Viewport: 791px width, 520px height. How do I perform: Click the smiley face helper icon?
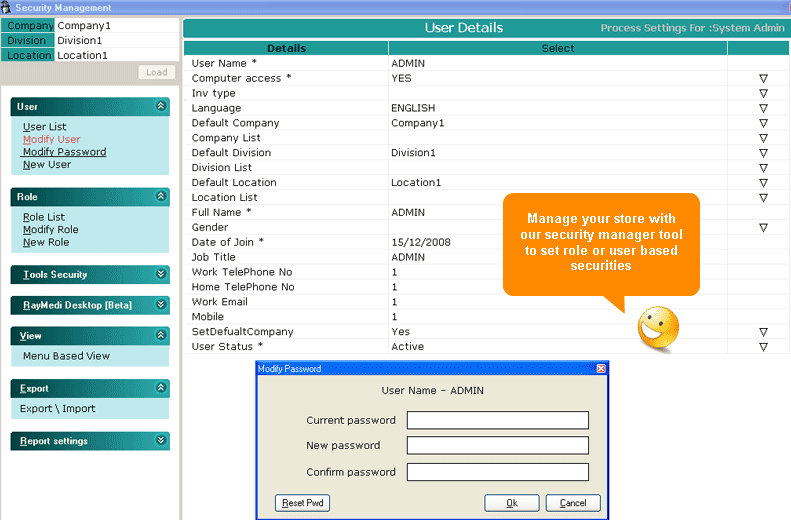pos(658,327)
